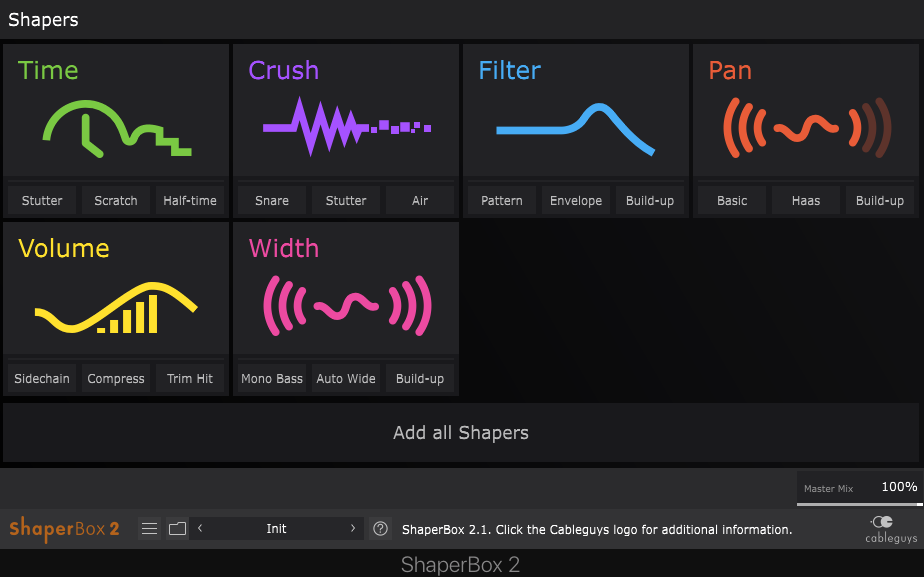Click the ShaperBox 2 logo

pos(64,528)
